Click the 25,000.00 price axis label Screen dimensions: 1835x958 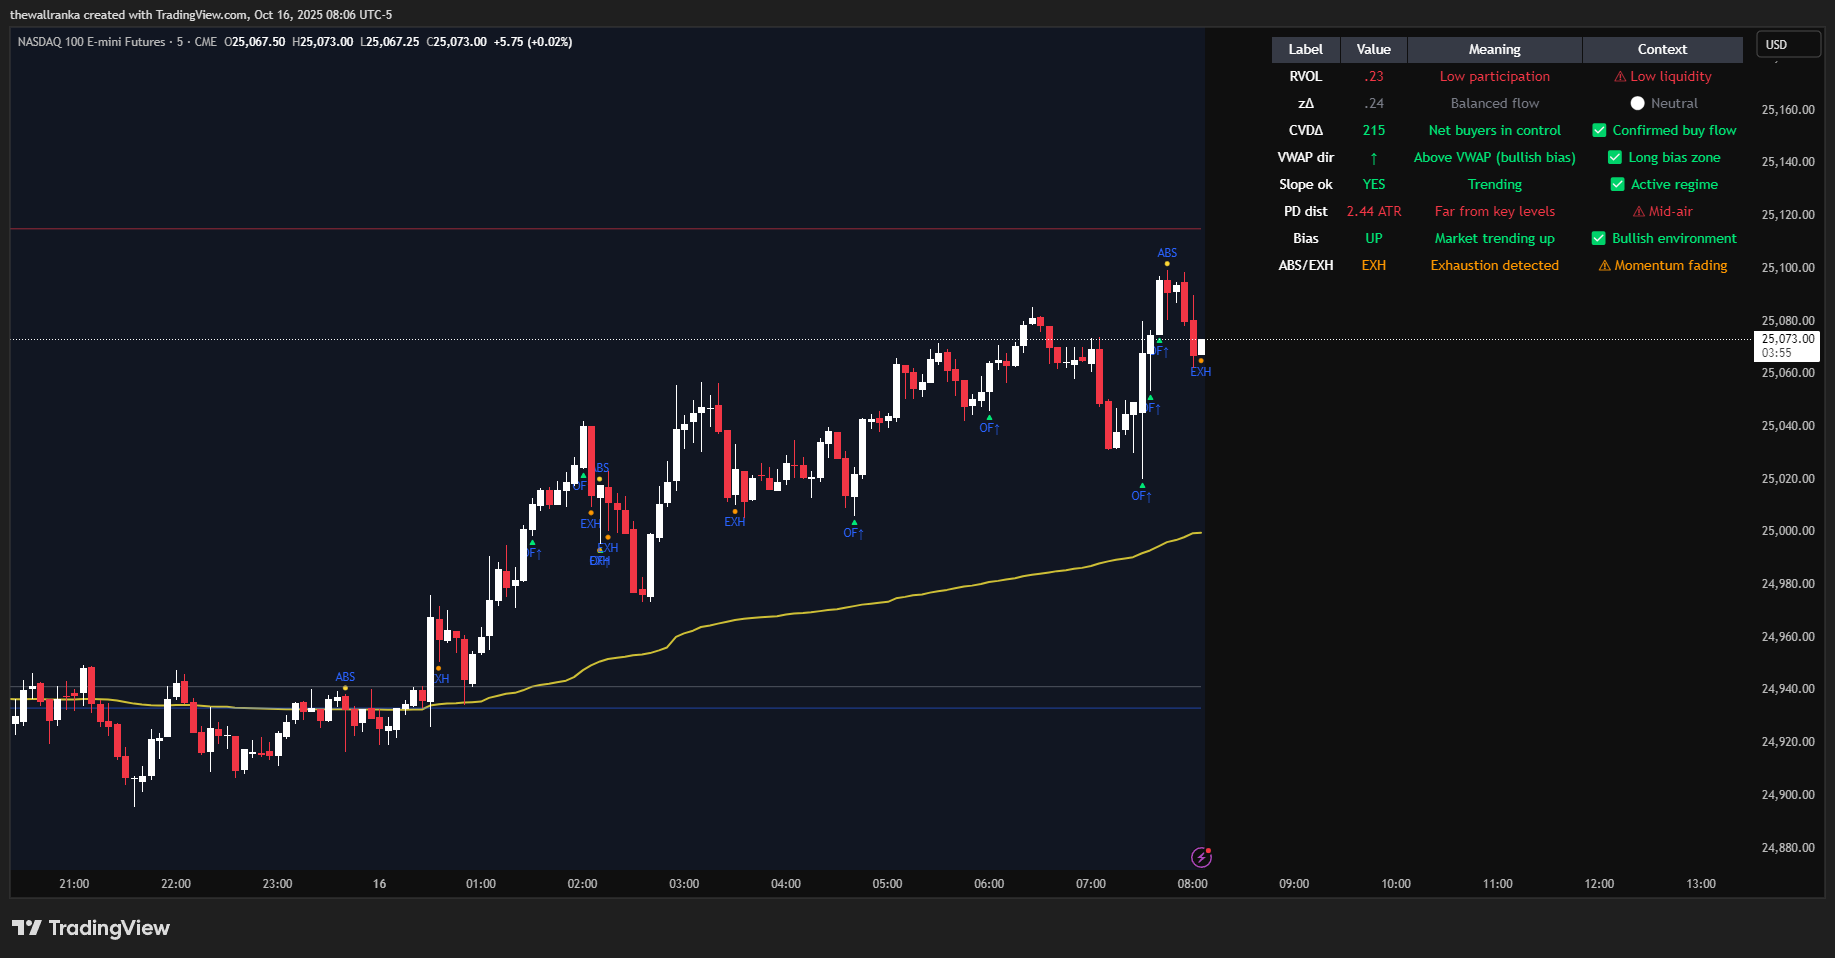(1787, 531)
